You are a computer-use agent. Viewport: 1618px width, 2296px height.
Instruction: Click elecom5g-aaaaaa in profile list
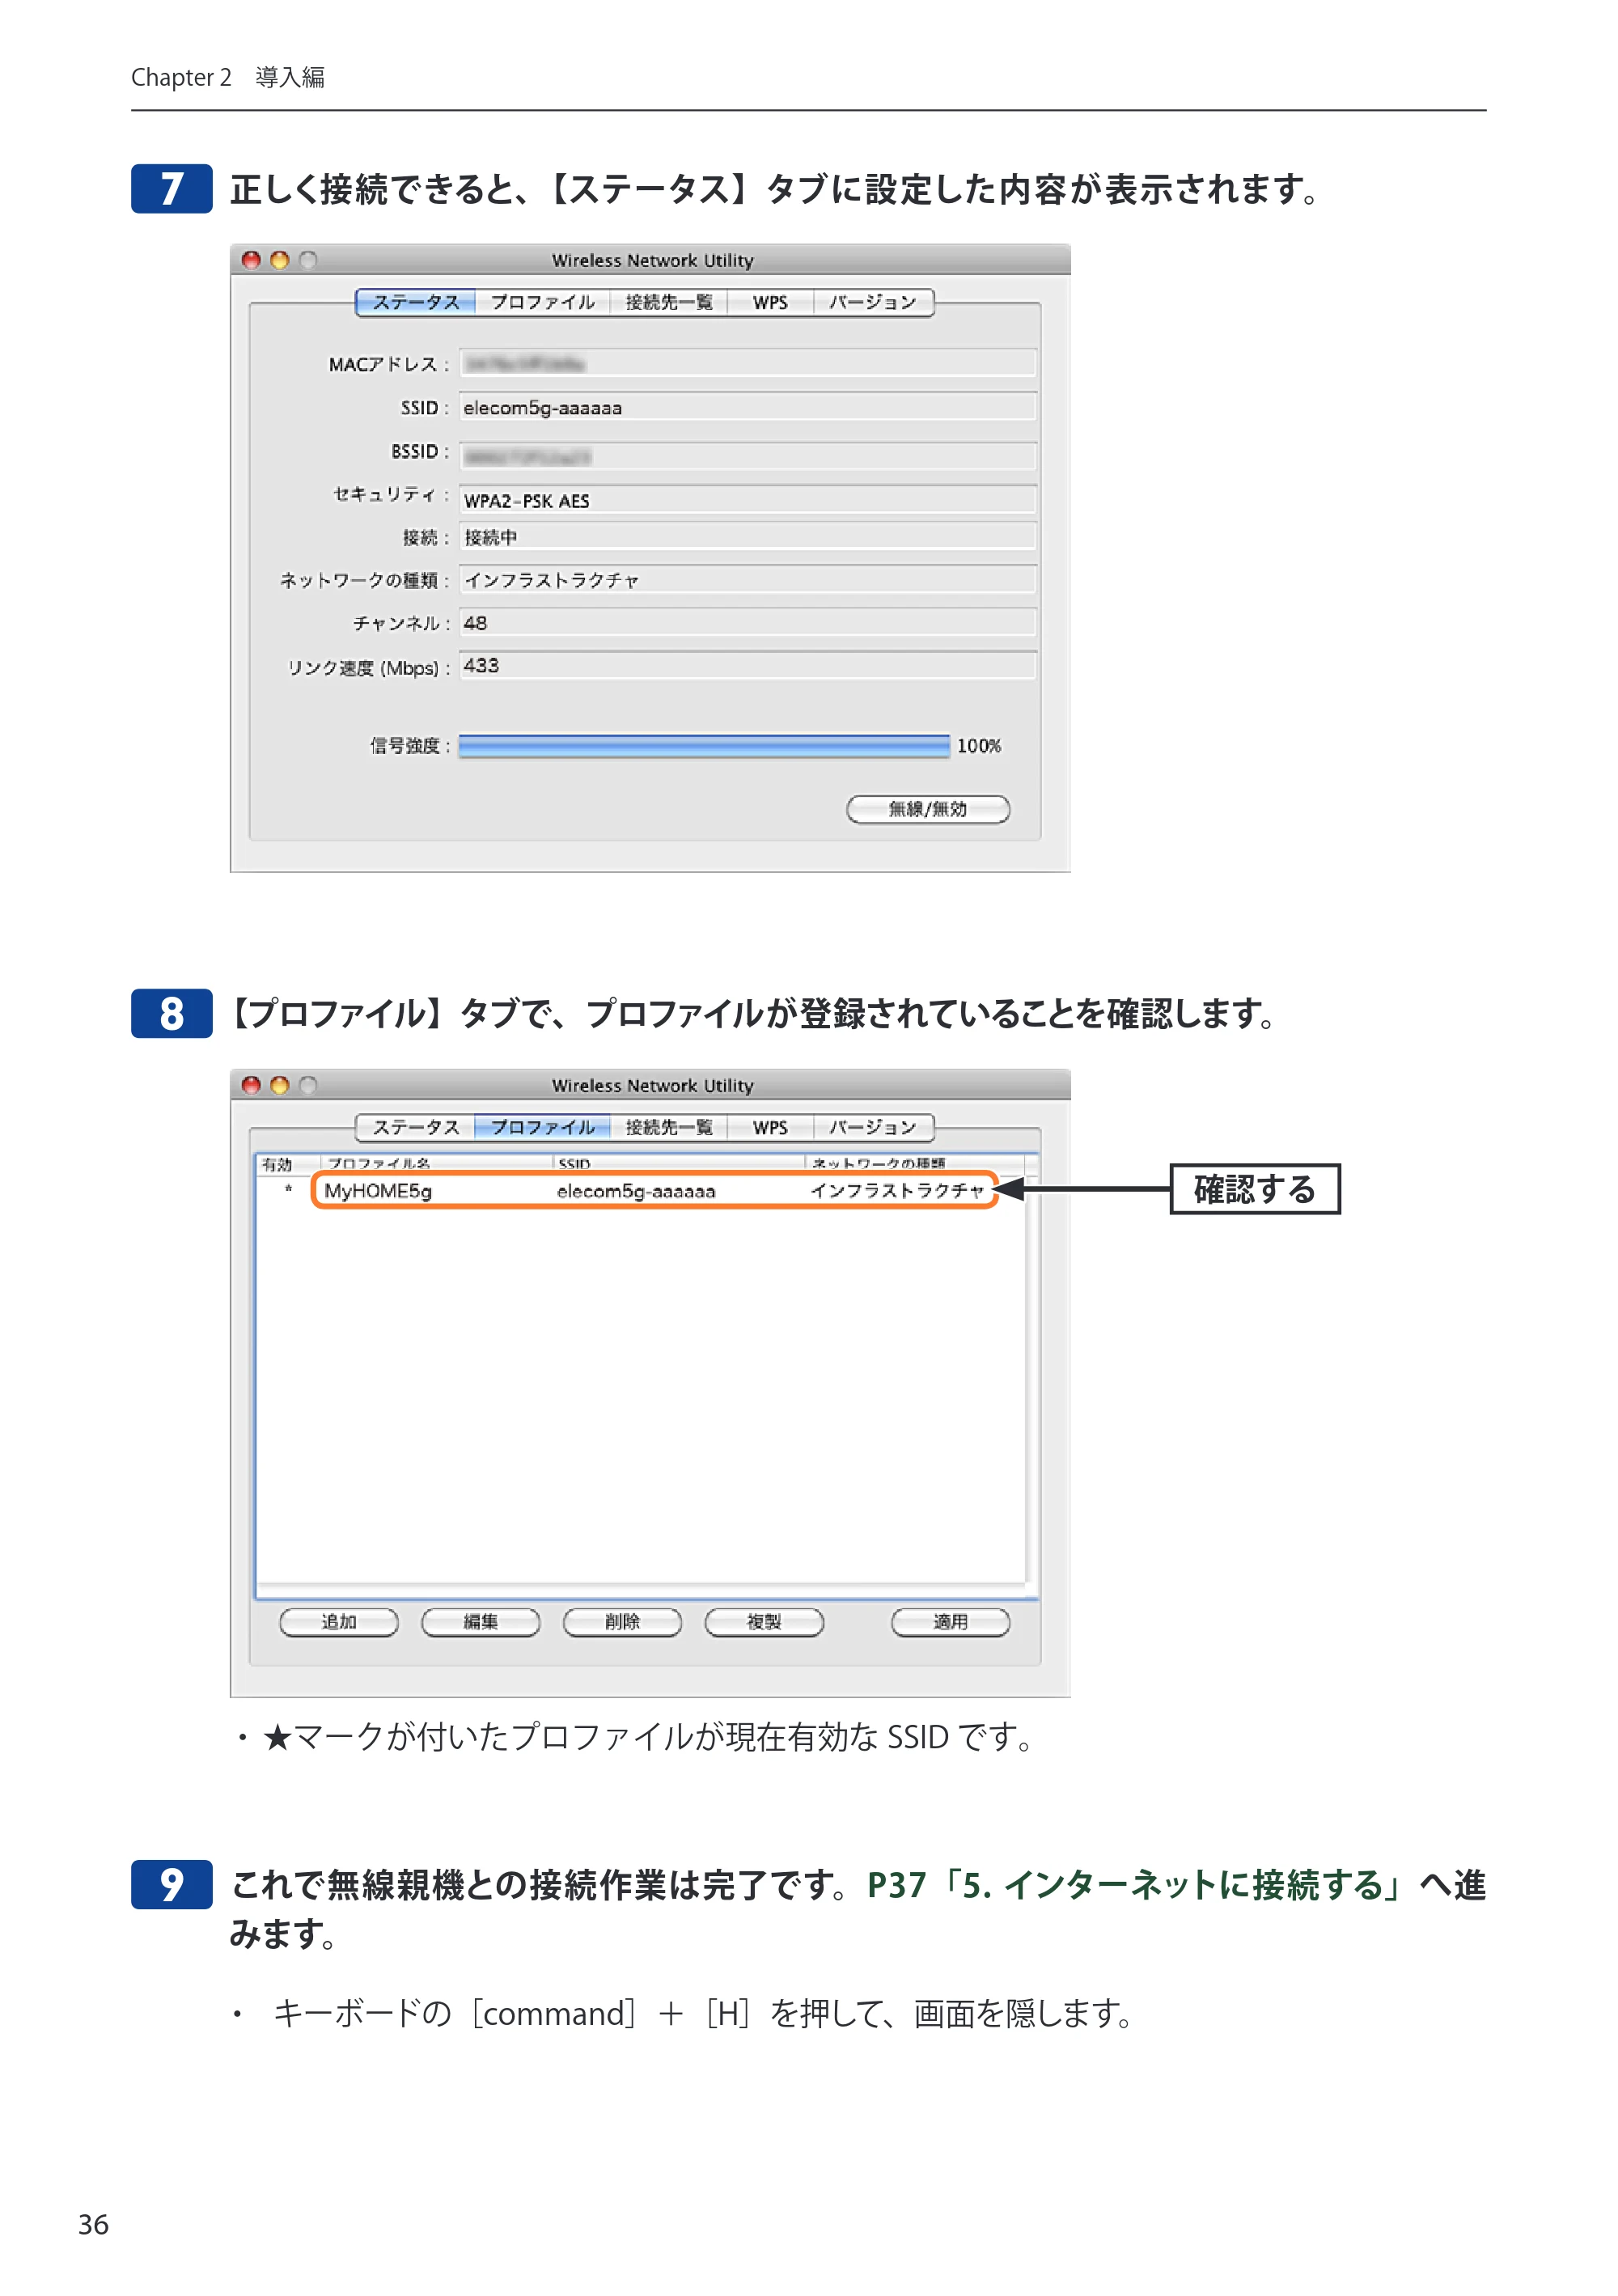click(636, 1190)
